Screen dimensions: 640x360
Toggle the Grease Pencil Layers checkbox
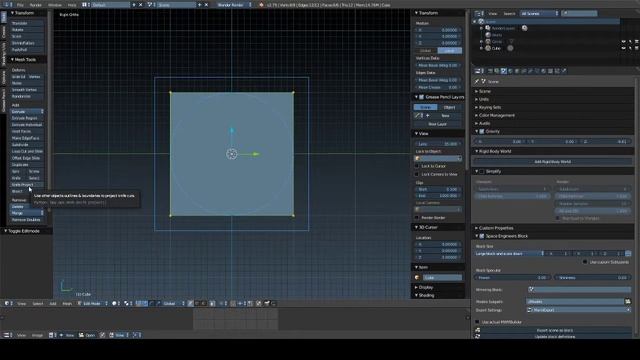pos(422,97)
